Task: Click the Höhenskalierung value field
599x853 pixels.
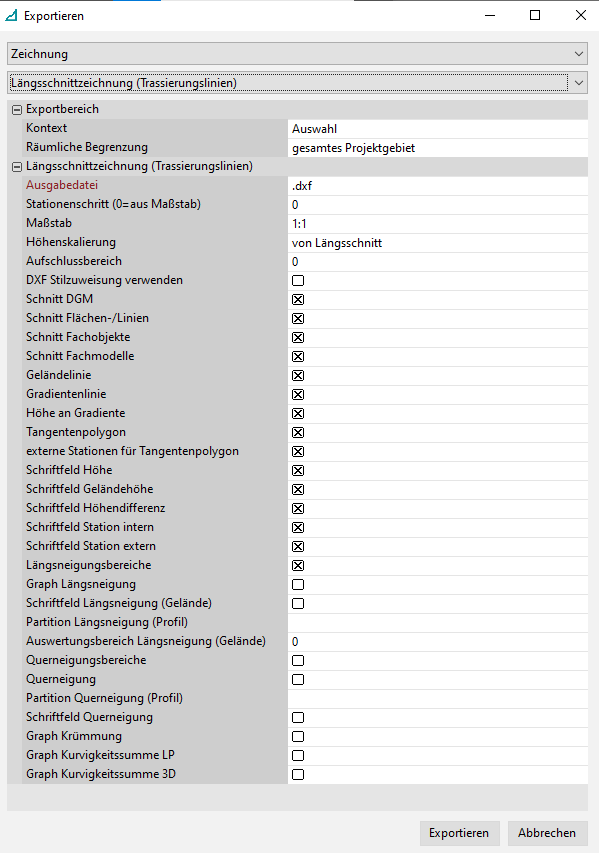Action: [x=437, y=243]
